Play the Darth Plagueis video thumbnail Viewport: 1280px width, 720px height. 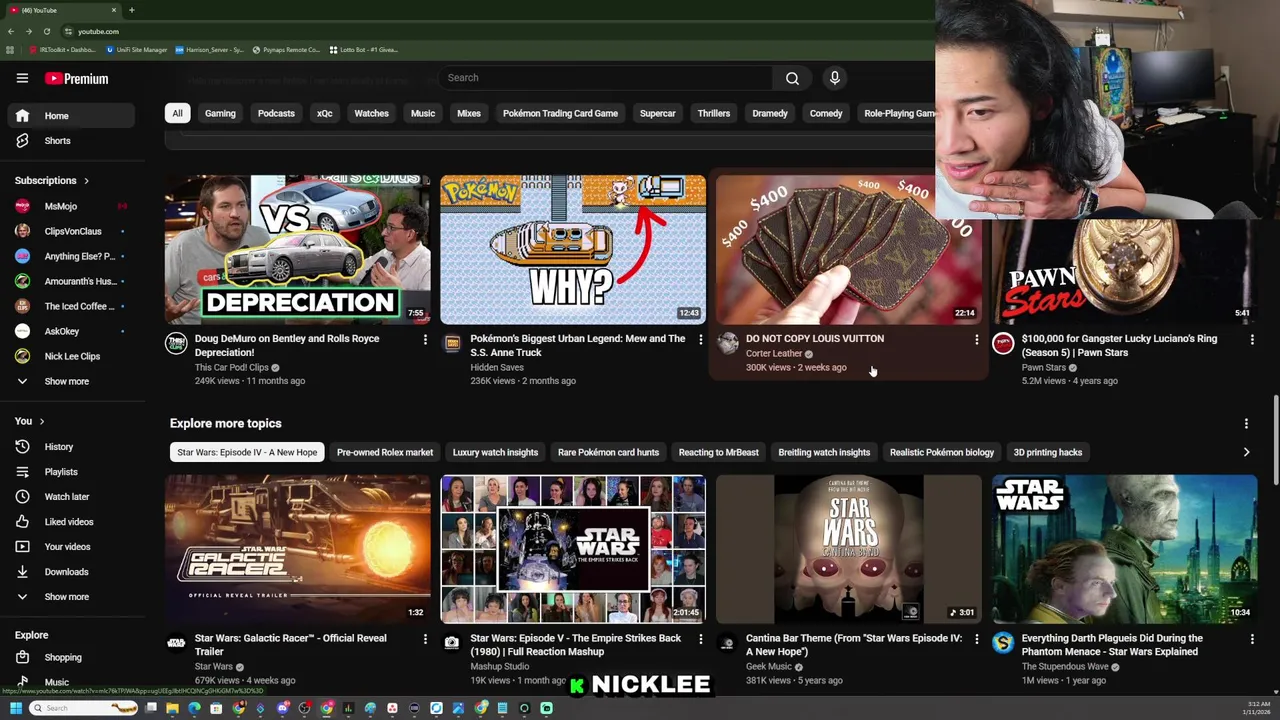pyautogui.click(x=1125, y=549)
